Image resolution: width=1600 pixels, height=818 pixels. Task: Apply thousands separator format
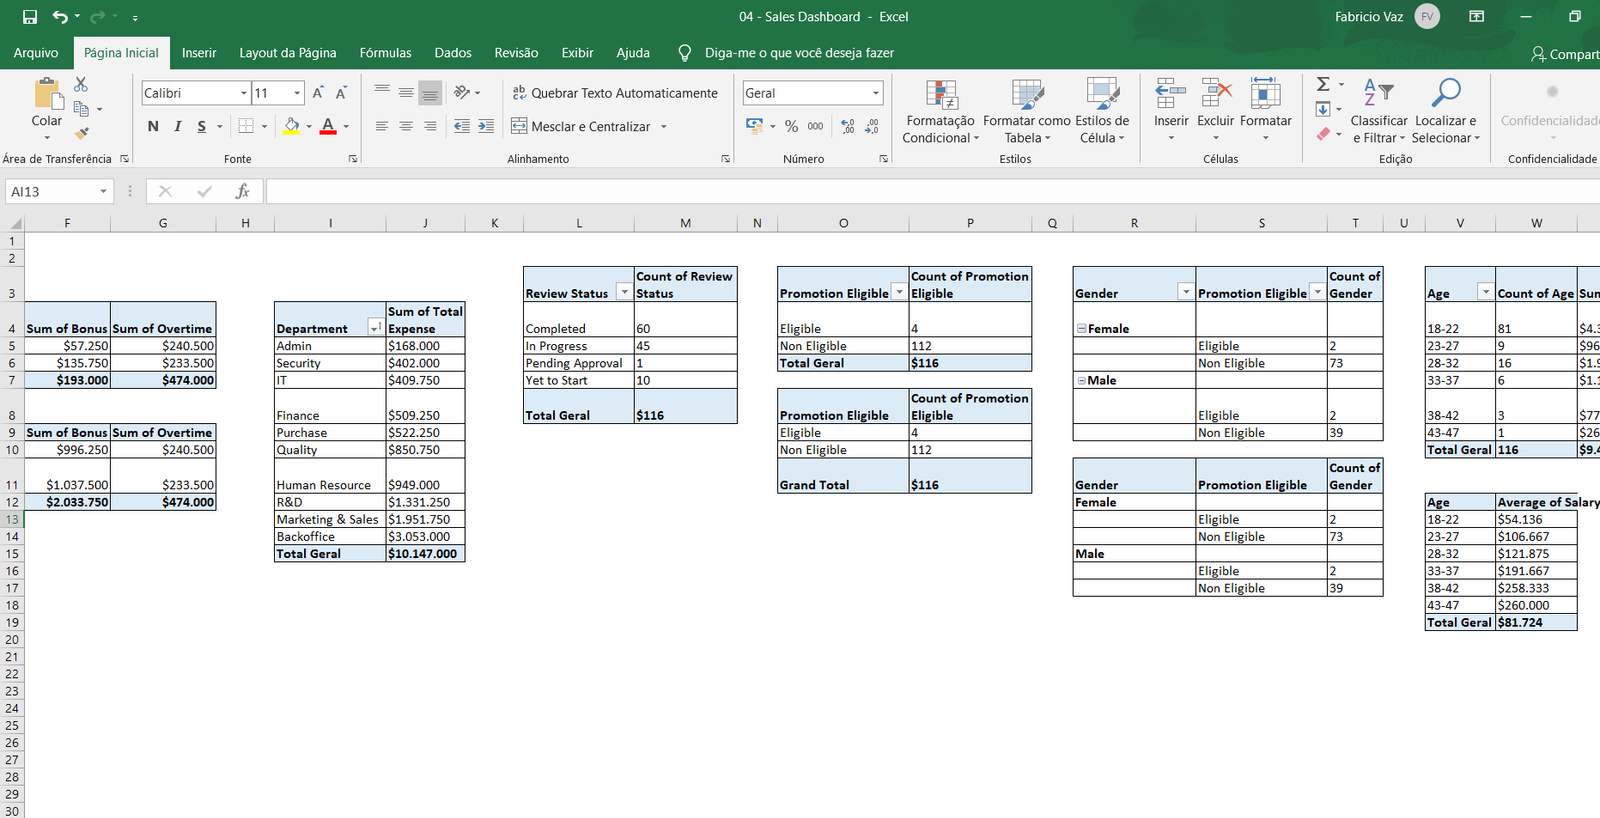click(816, 126)
